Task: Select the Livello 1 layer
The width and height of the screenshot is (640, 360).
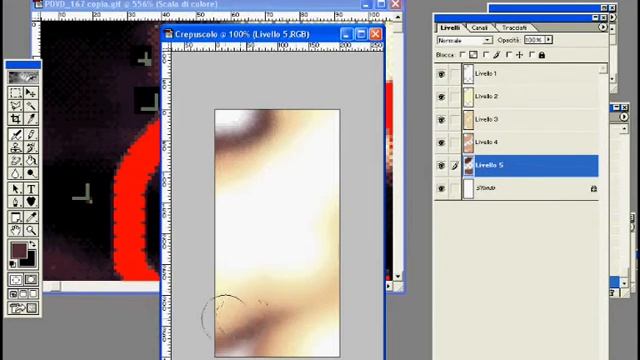Action: [x=530, y=74]
